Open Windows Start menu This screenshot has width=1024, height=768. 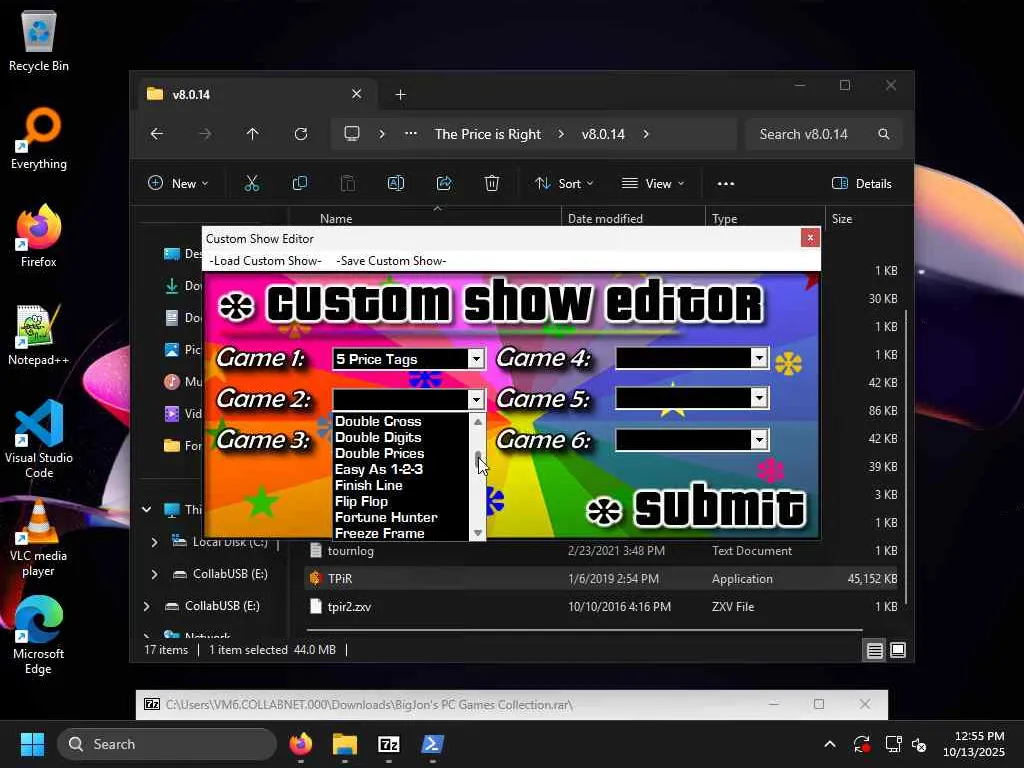[x=32, y=744]
